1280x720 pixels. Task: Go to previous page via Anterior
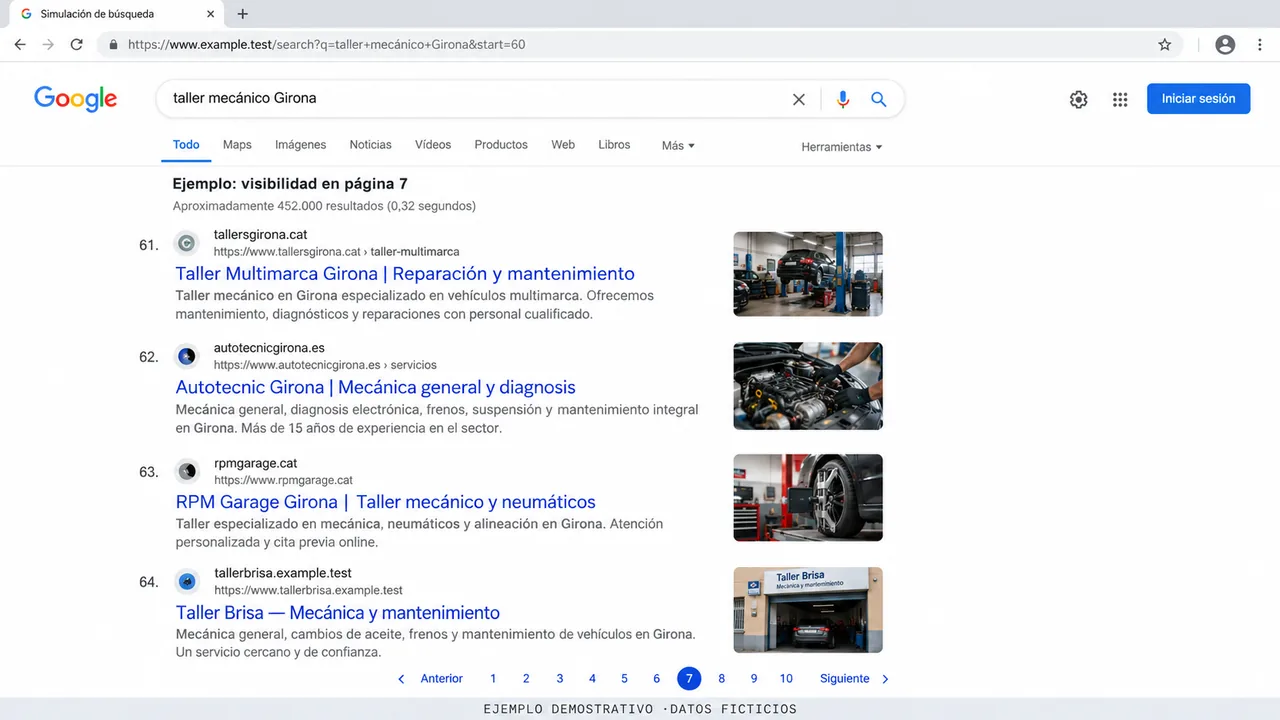[x=430, y=679]
